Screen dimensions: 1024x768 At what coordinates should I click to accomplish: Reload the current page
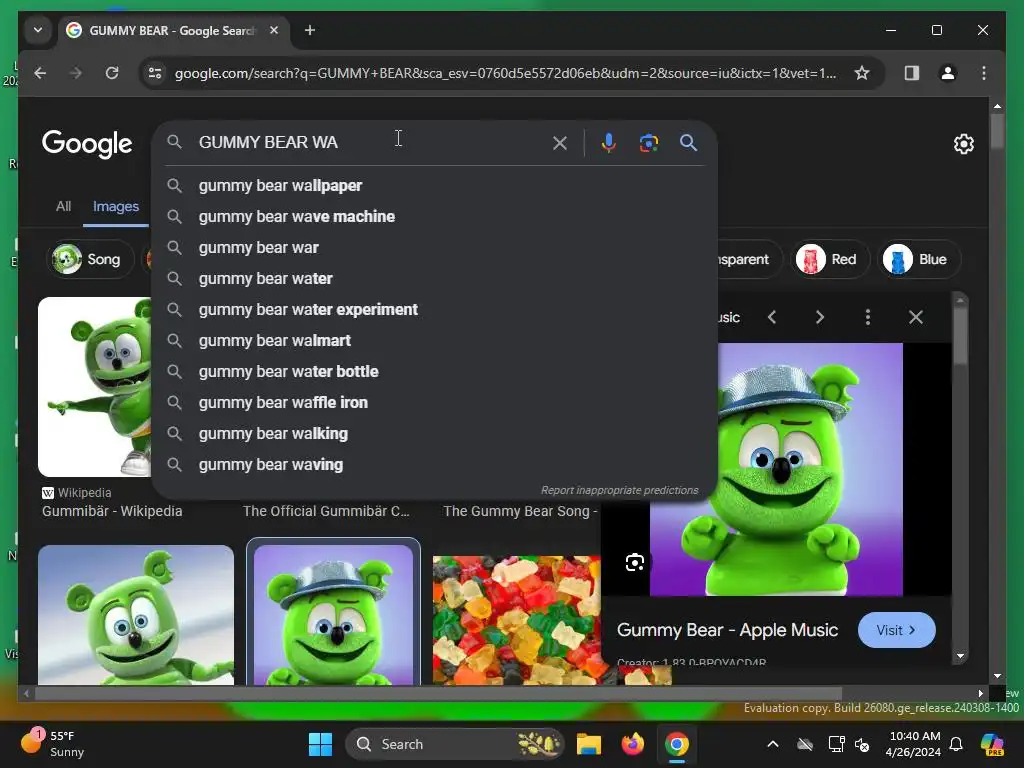pos(112,73)
